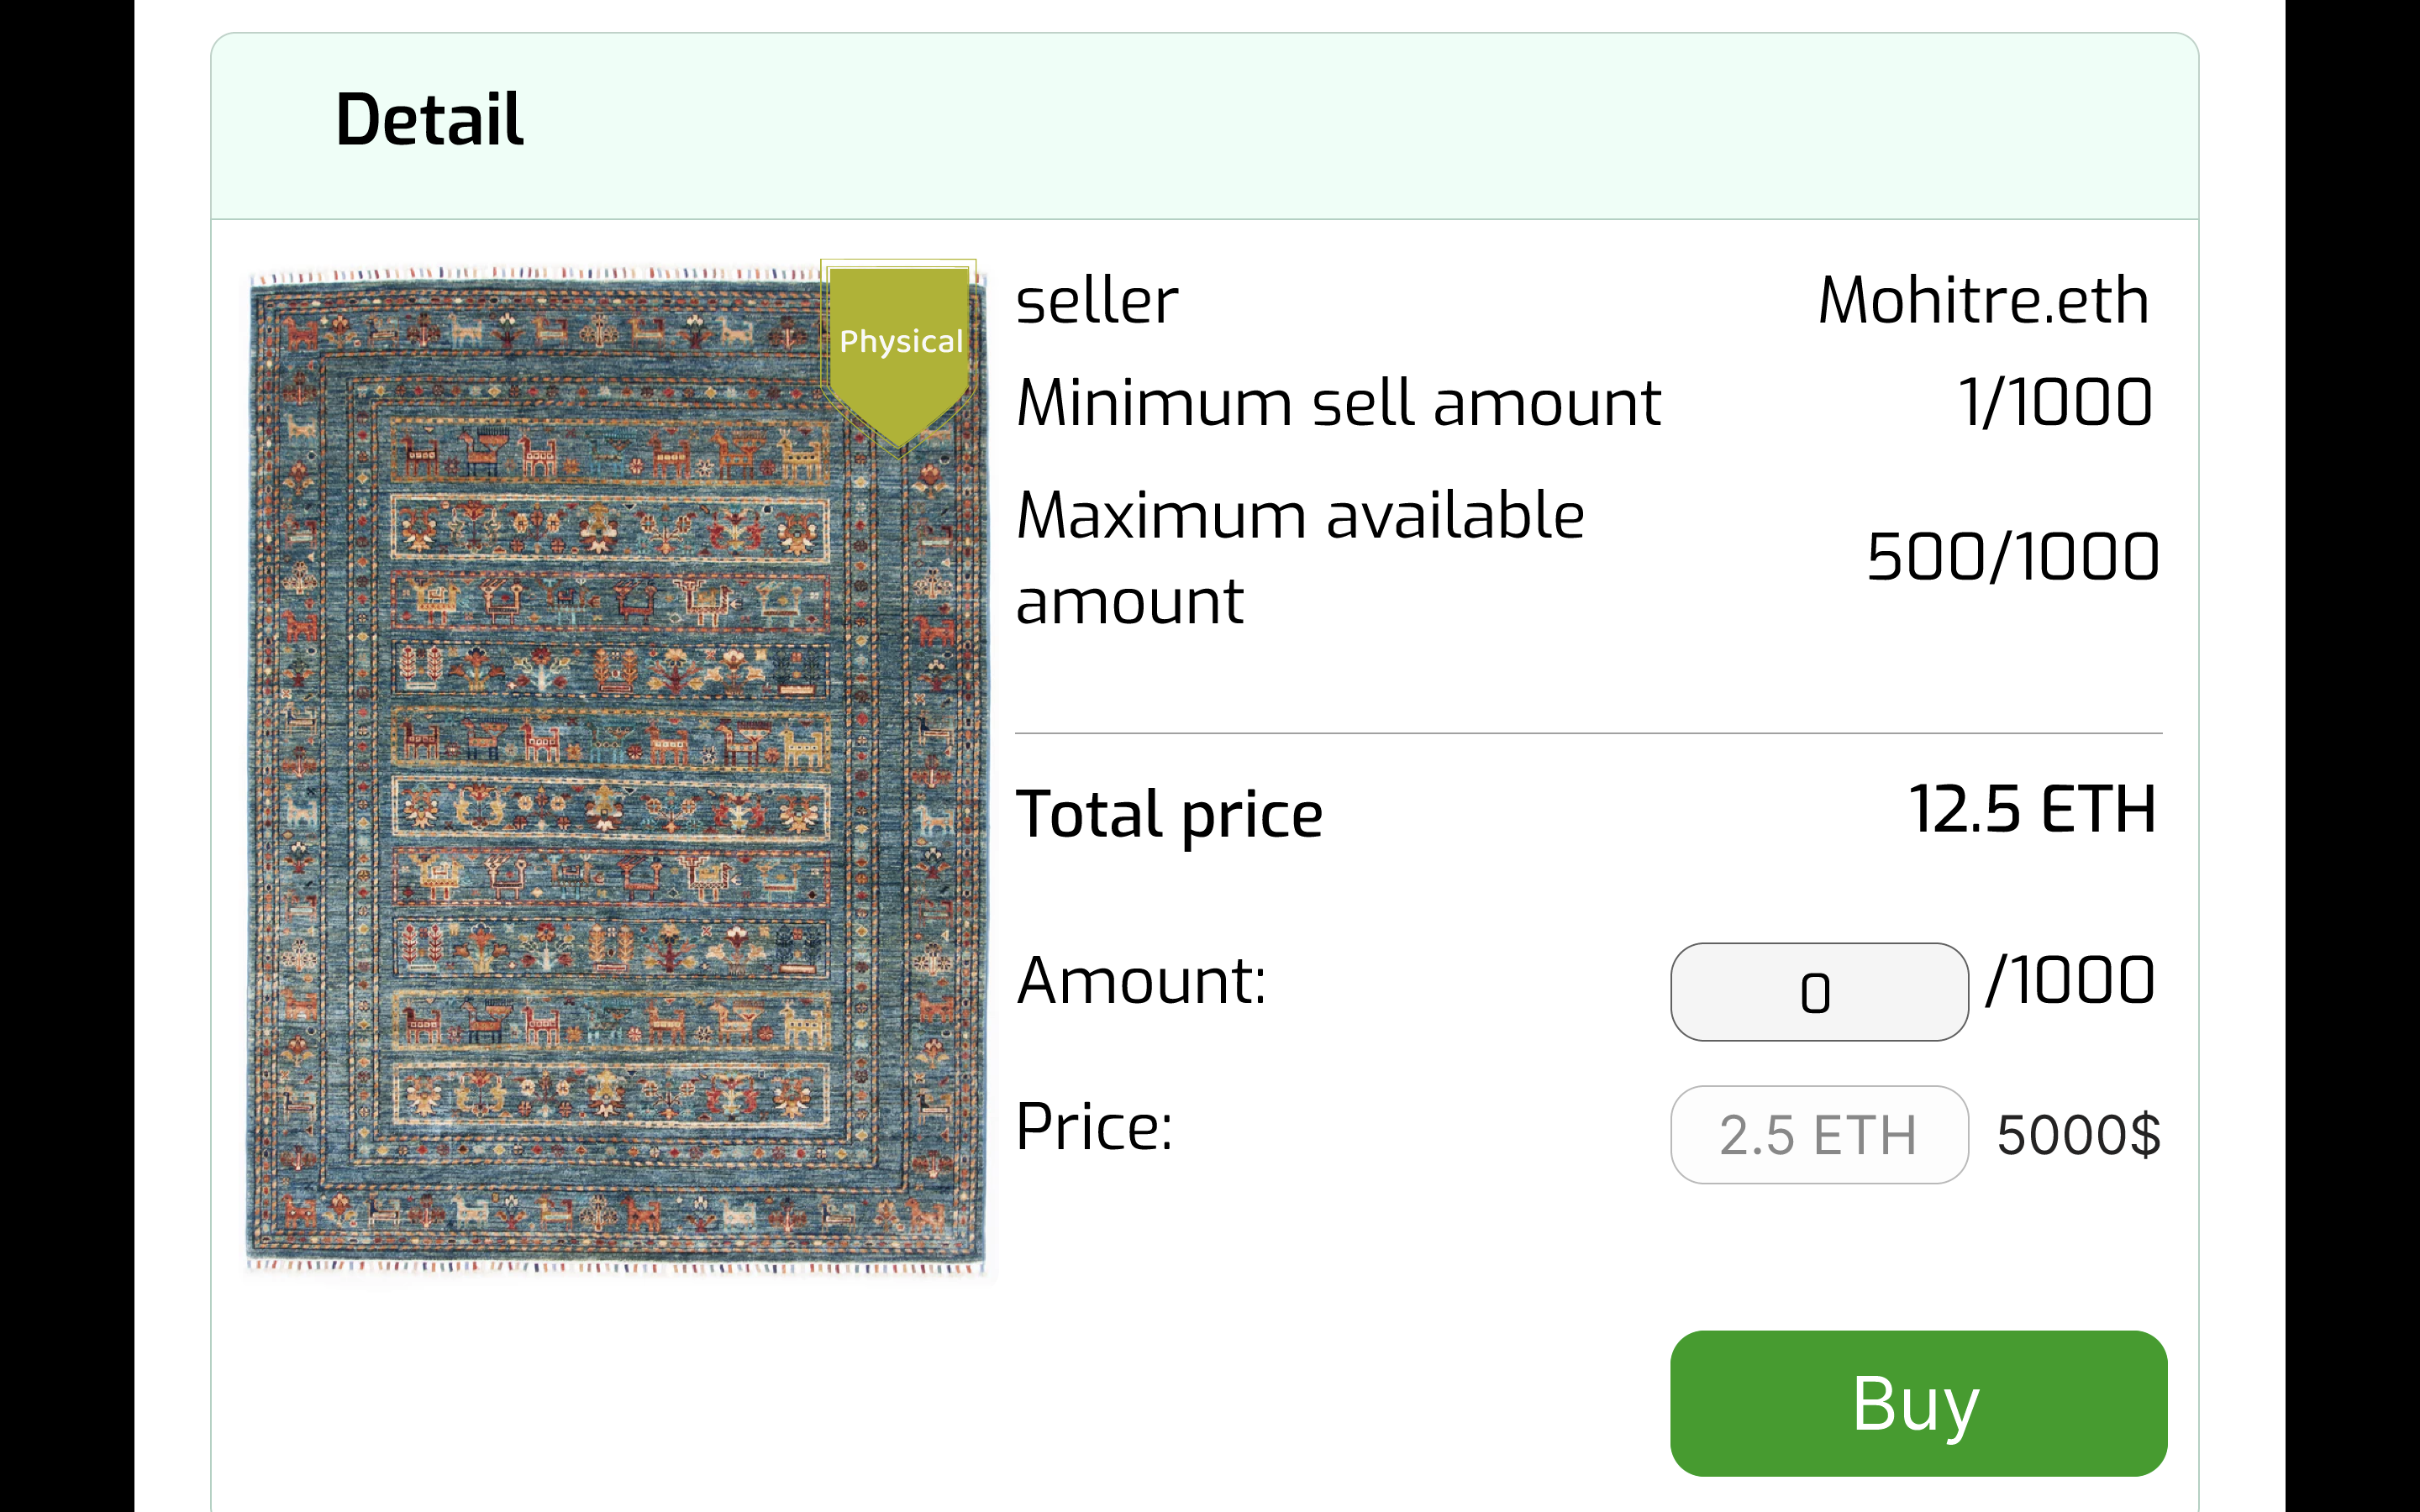Viewport: 2420px width, 1512px height.
Task: Select the 5000$ dollar value
Action: coord(2078,1135)
